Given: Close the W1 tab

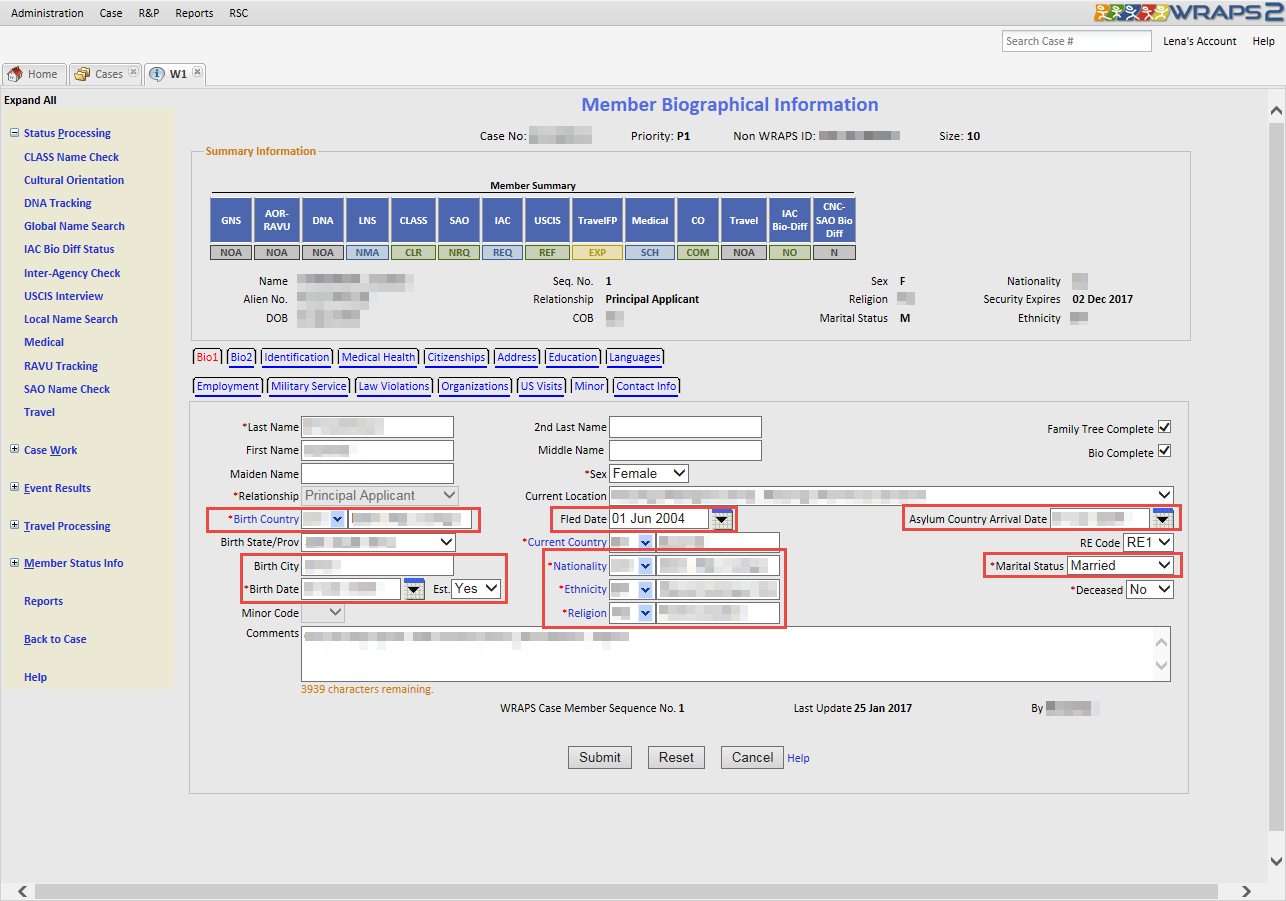Looking at the screenshot, I should (x=197, y=73).
